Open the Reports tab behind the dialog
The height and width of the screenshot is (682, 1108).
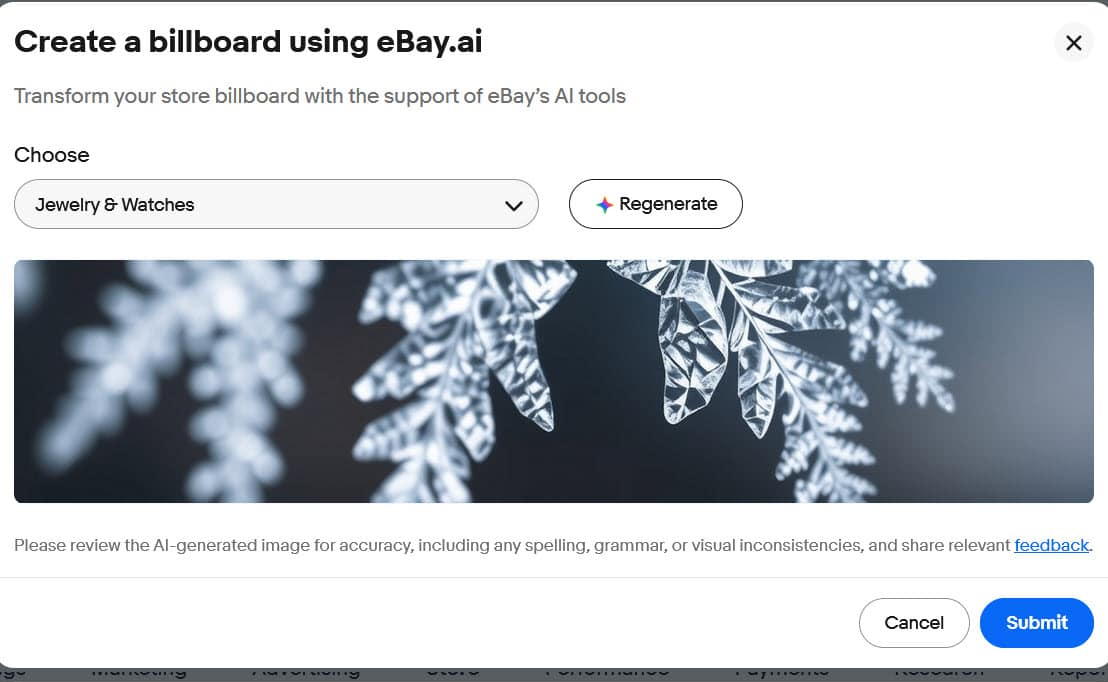pyautogui.click(x=1078, y=672)
